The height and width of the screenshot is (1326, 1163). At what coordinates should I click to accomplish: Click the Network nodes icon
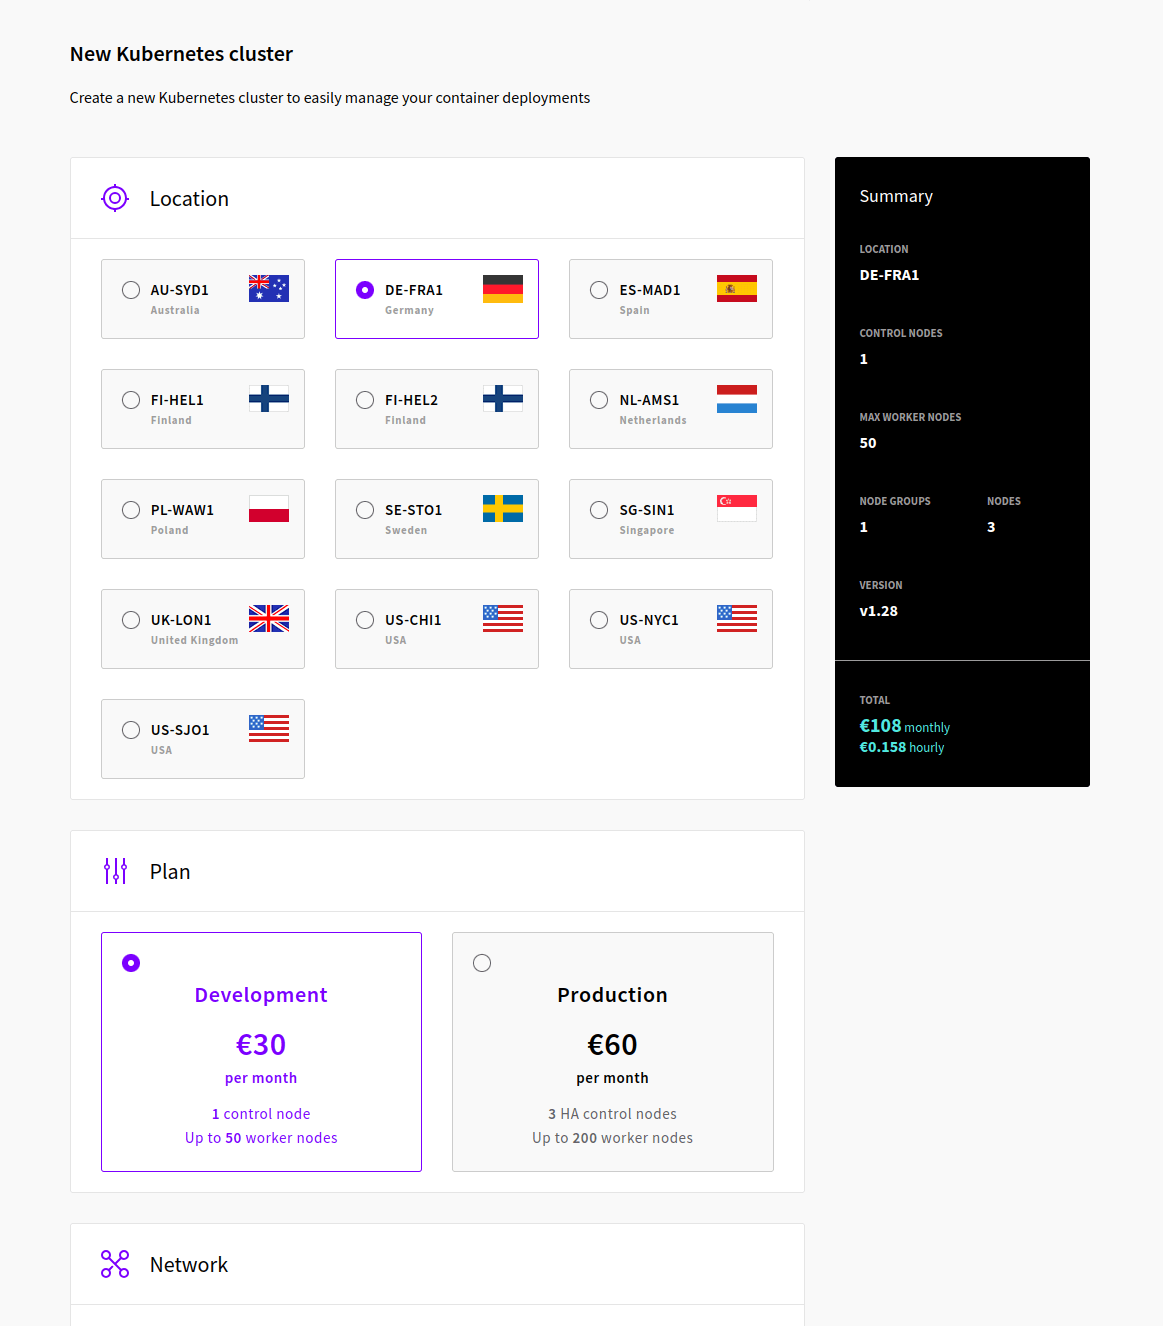(115, 1264)
